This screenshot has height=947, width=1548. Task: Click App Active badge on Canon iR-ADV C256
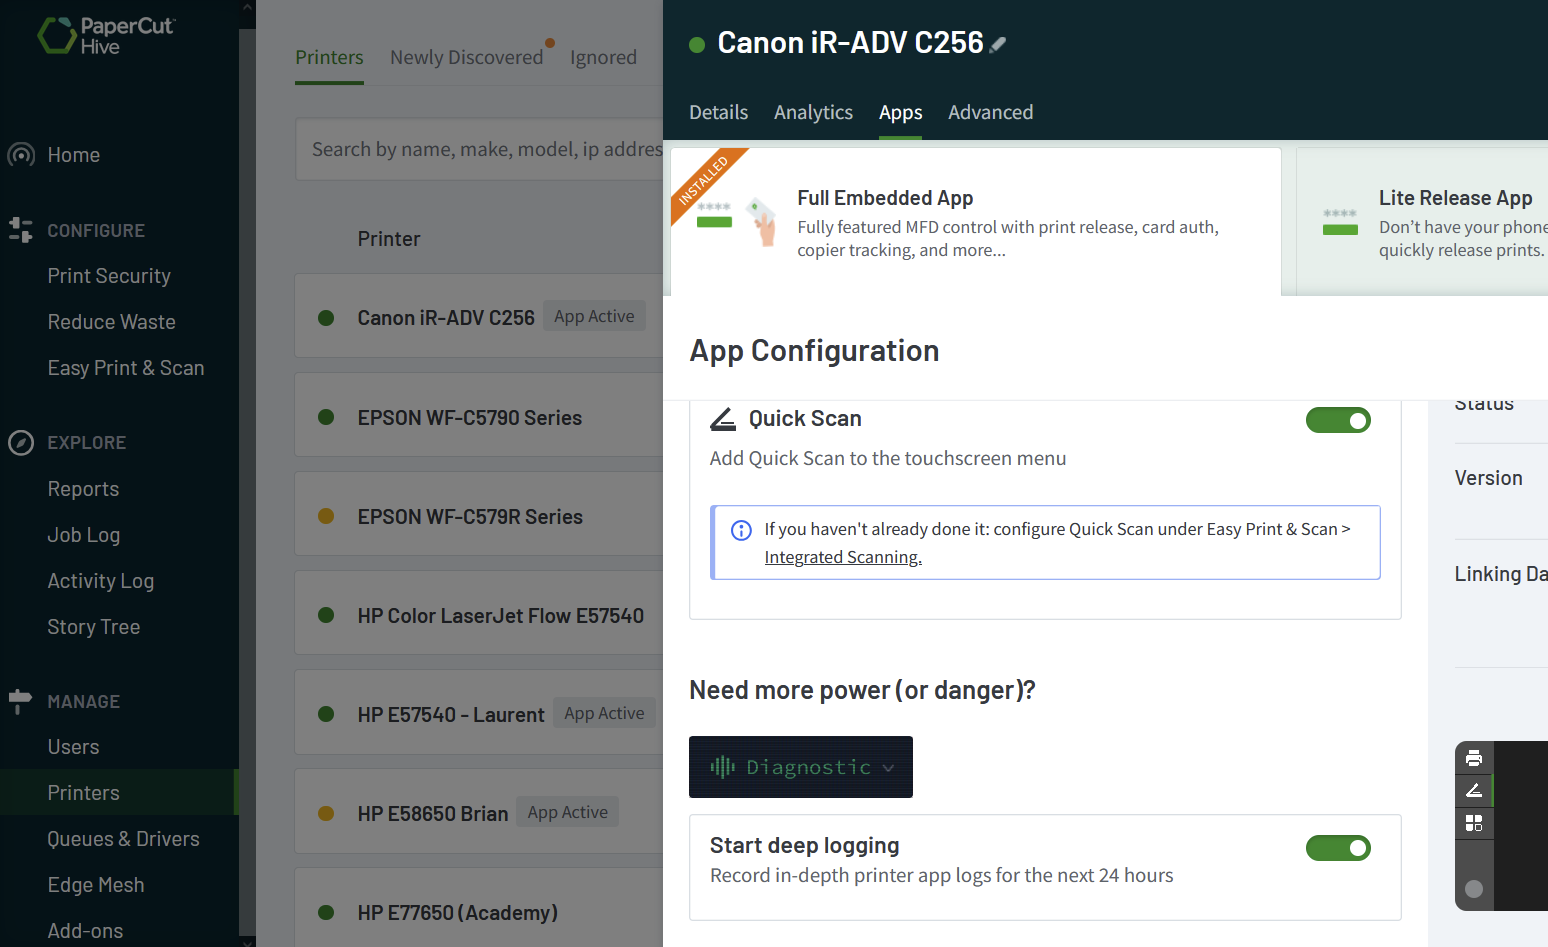point(594,317)
